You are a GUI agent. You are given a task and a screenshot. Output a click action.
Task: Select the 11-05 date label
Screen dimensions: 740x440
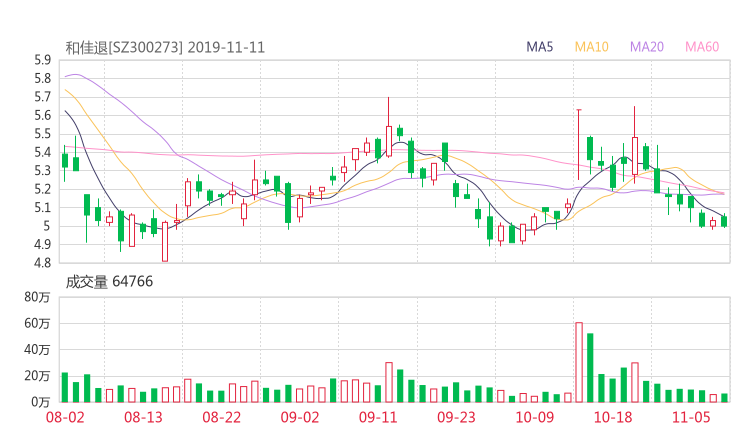[690, 417]
